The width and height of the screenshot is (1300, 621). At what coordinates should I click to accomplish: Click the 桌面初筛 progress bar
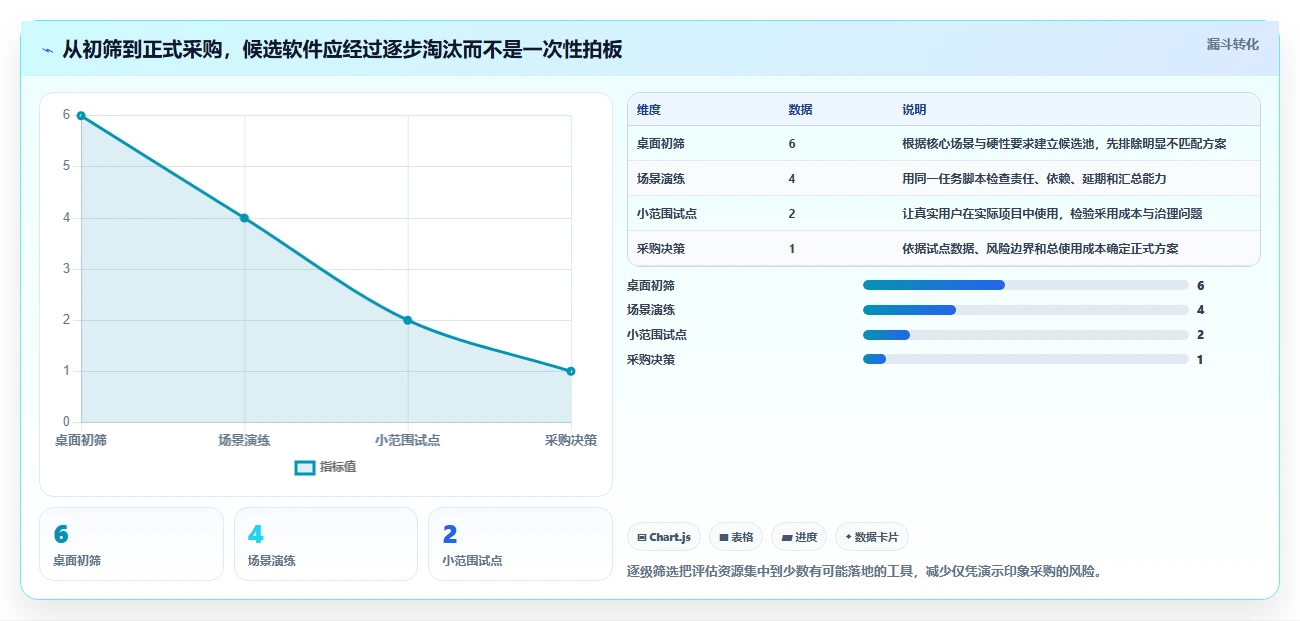click(x=1026, y=285)
